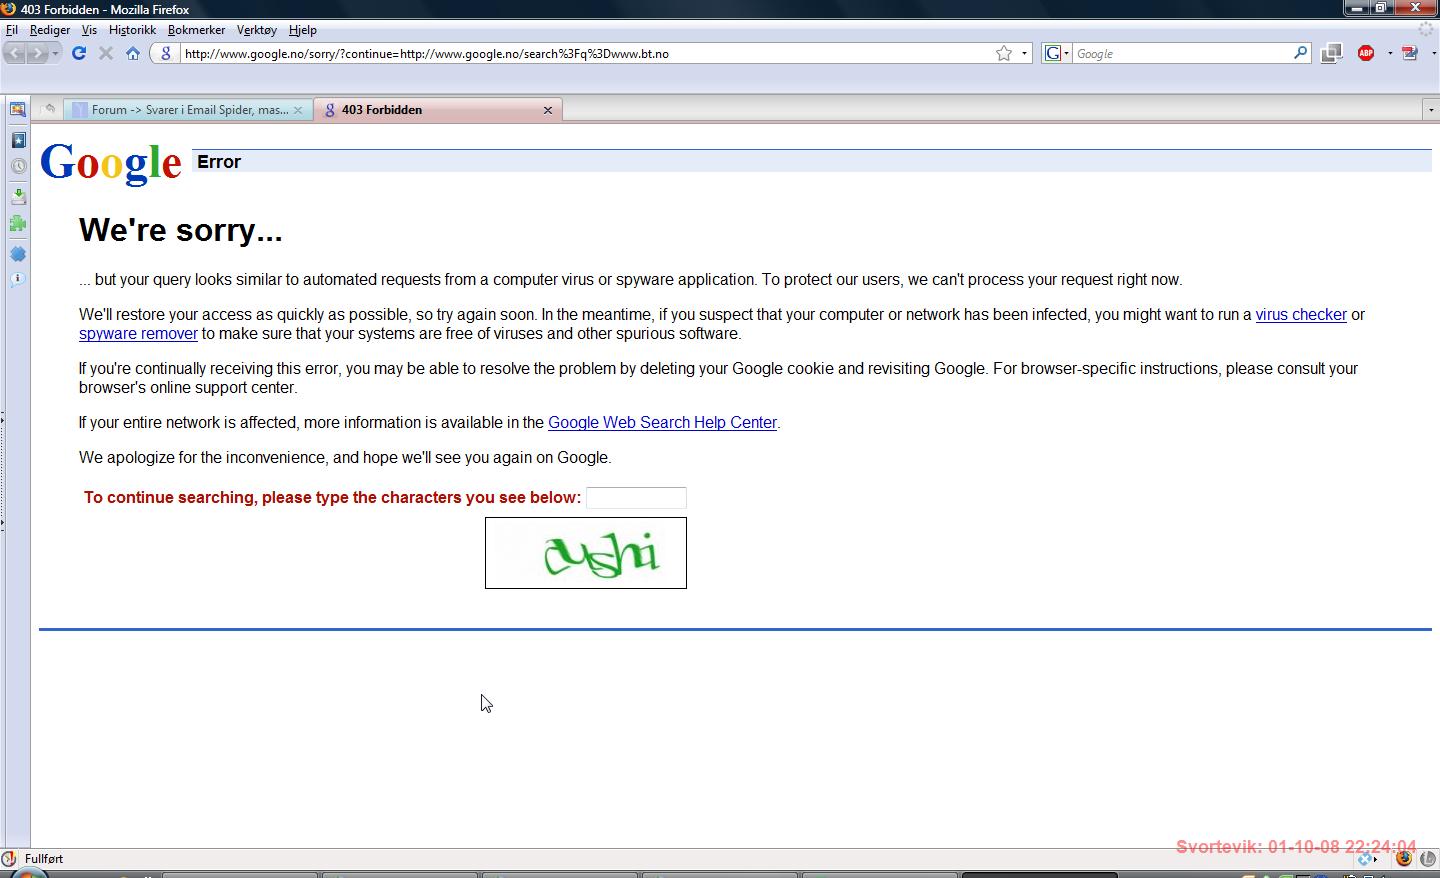This screenshot has height=878, width=1440.
Task: Click the magnifier search button
Action: pos(1300,53)
